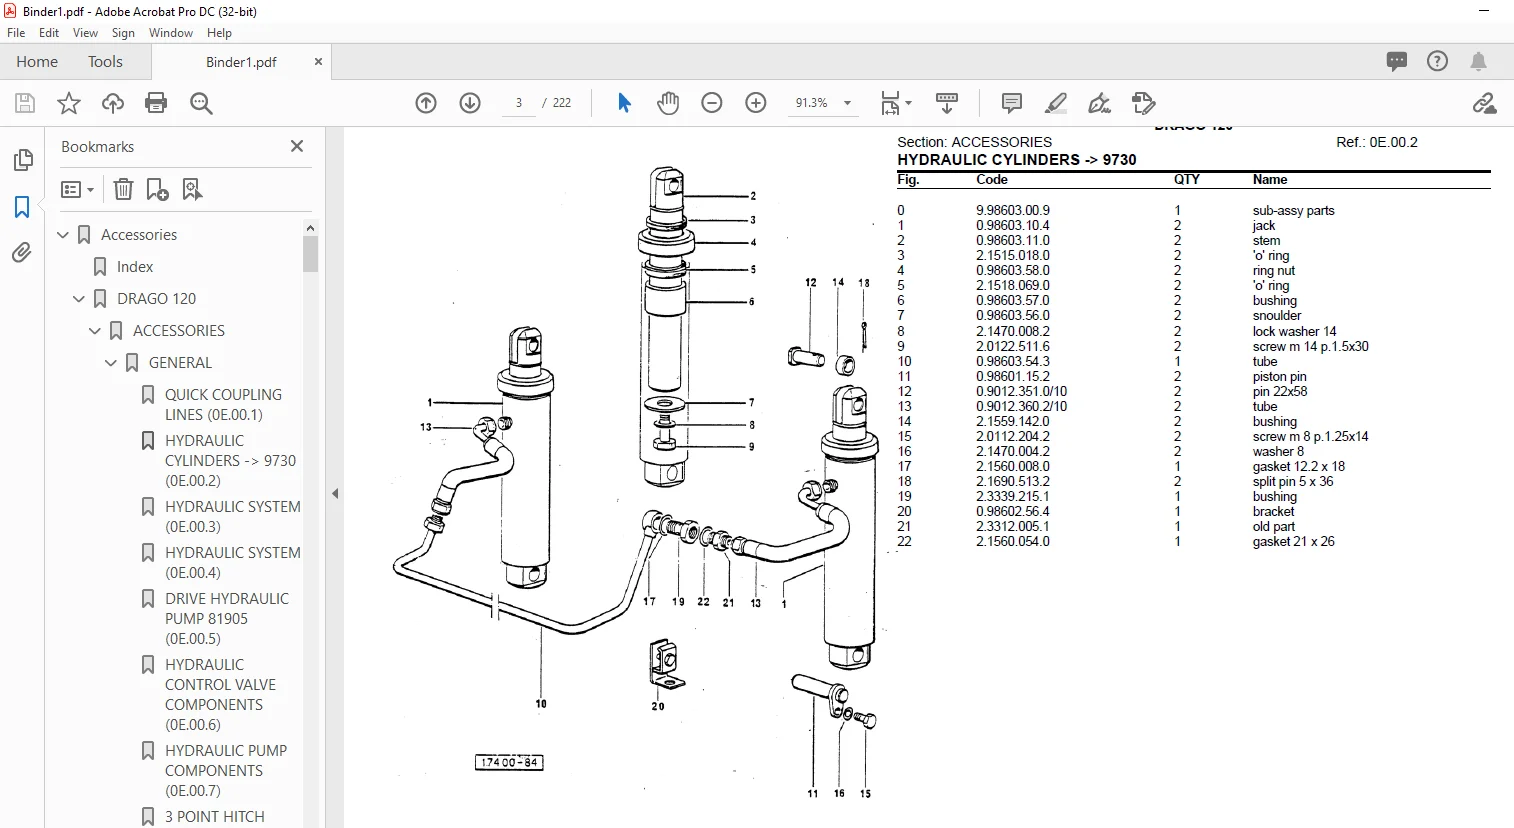1514x828 pixels.
Task: Zoom in on the page
Action: [756, 103]
